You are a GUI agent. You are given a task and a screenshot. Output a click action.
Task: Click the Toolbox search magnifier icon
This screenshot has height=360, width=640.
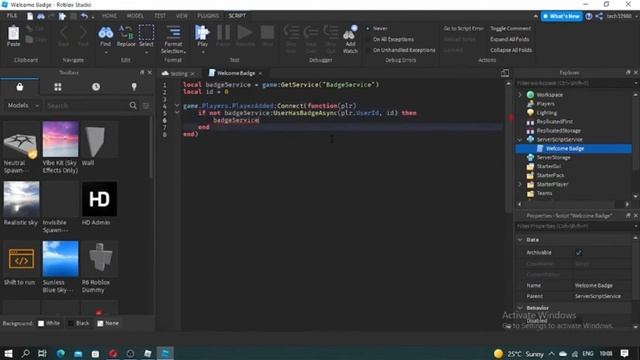click(133, 105)
